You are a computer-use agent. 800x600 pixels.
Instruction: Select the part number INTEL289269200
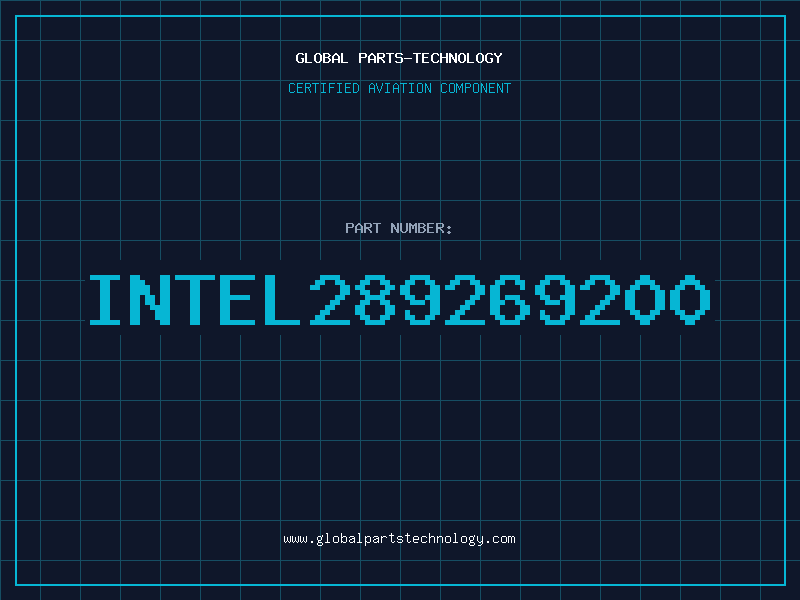(x=400, y=300)
